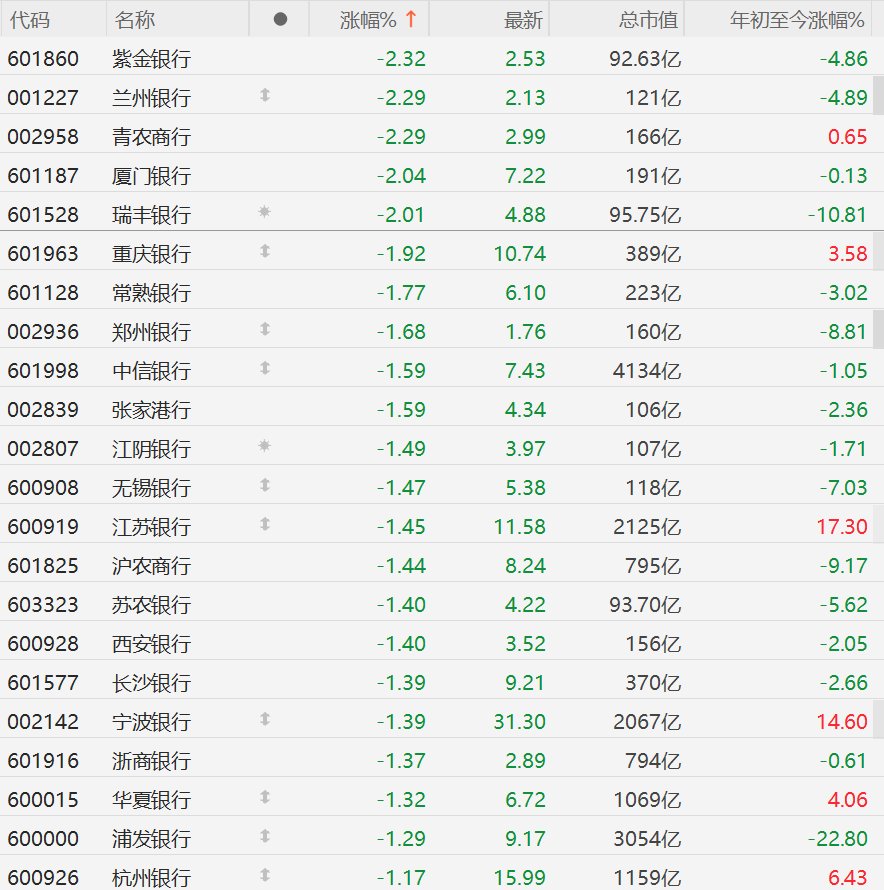Click the 92.63亿 market value cell
884x890 pixels.
tap(645, 59)
